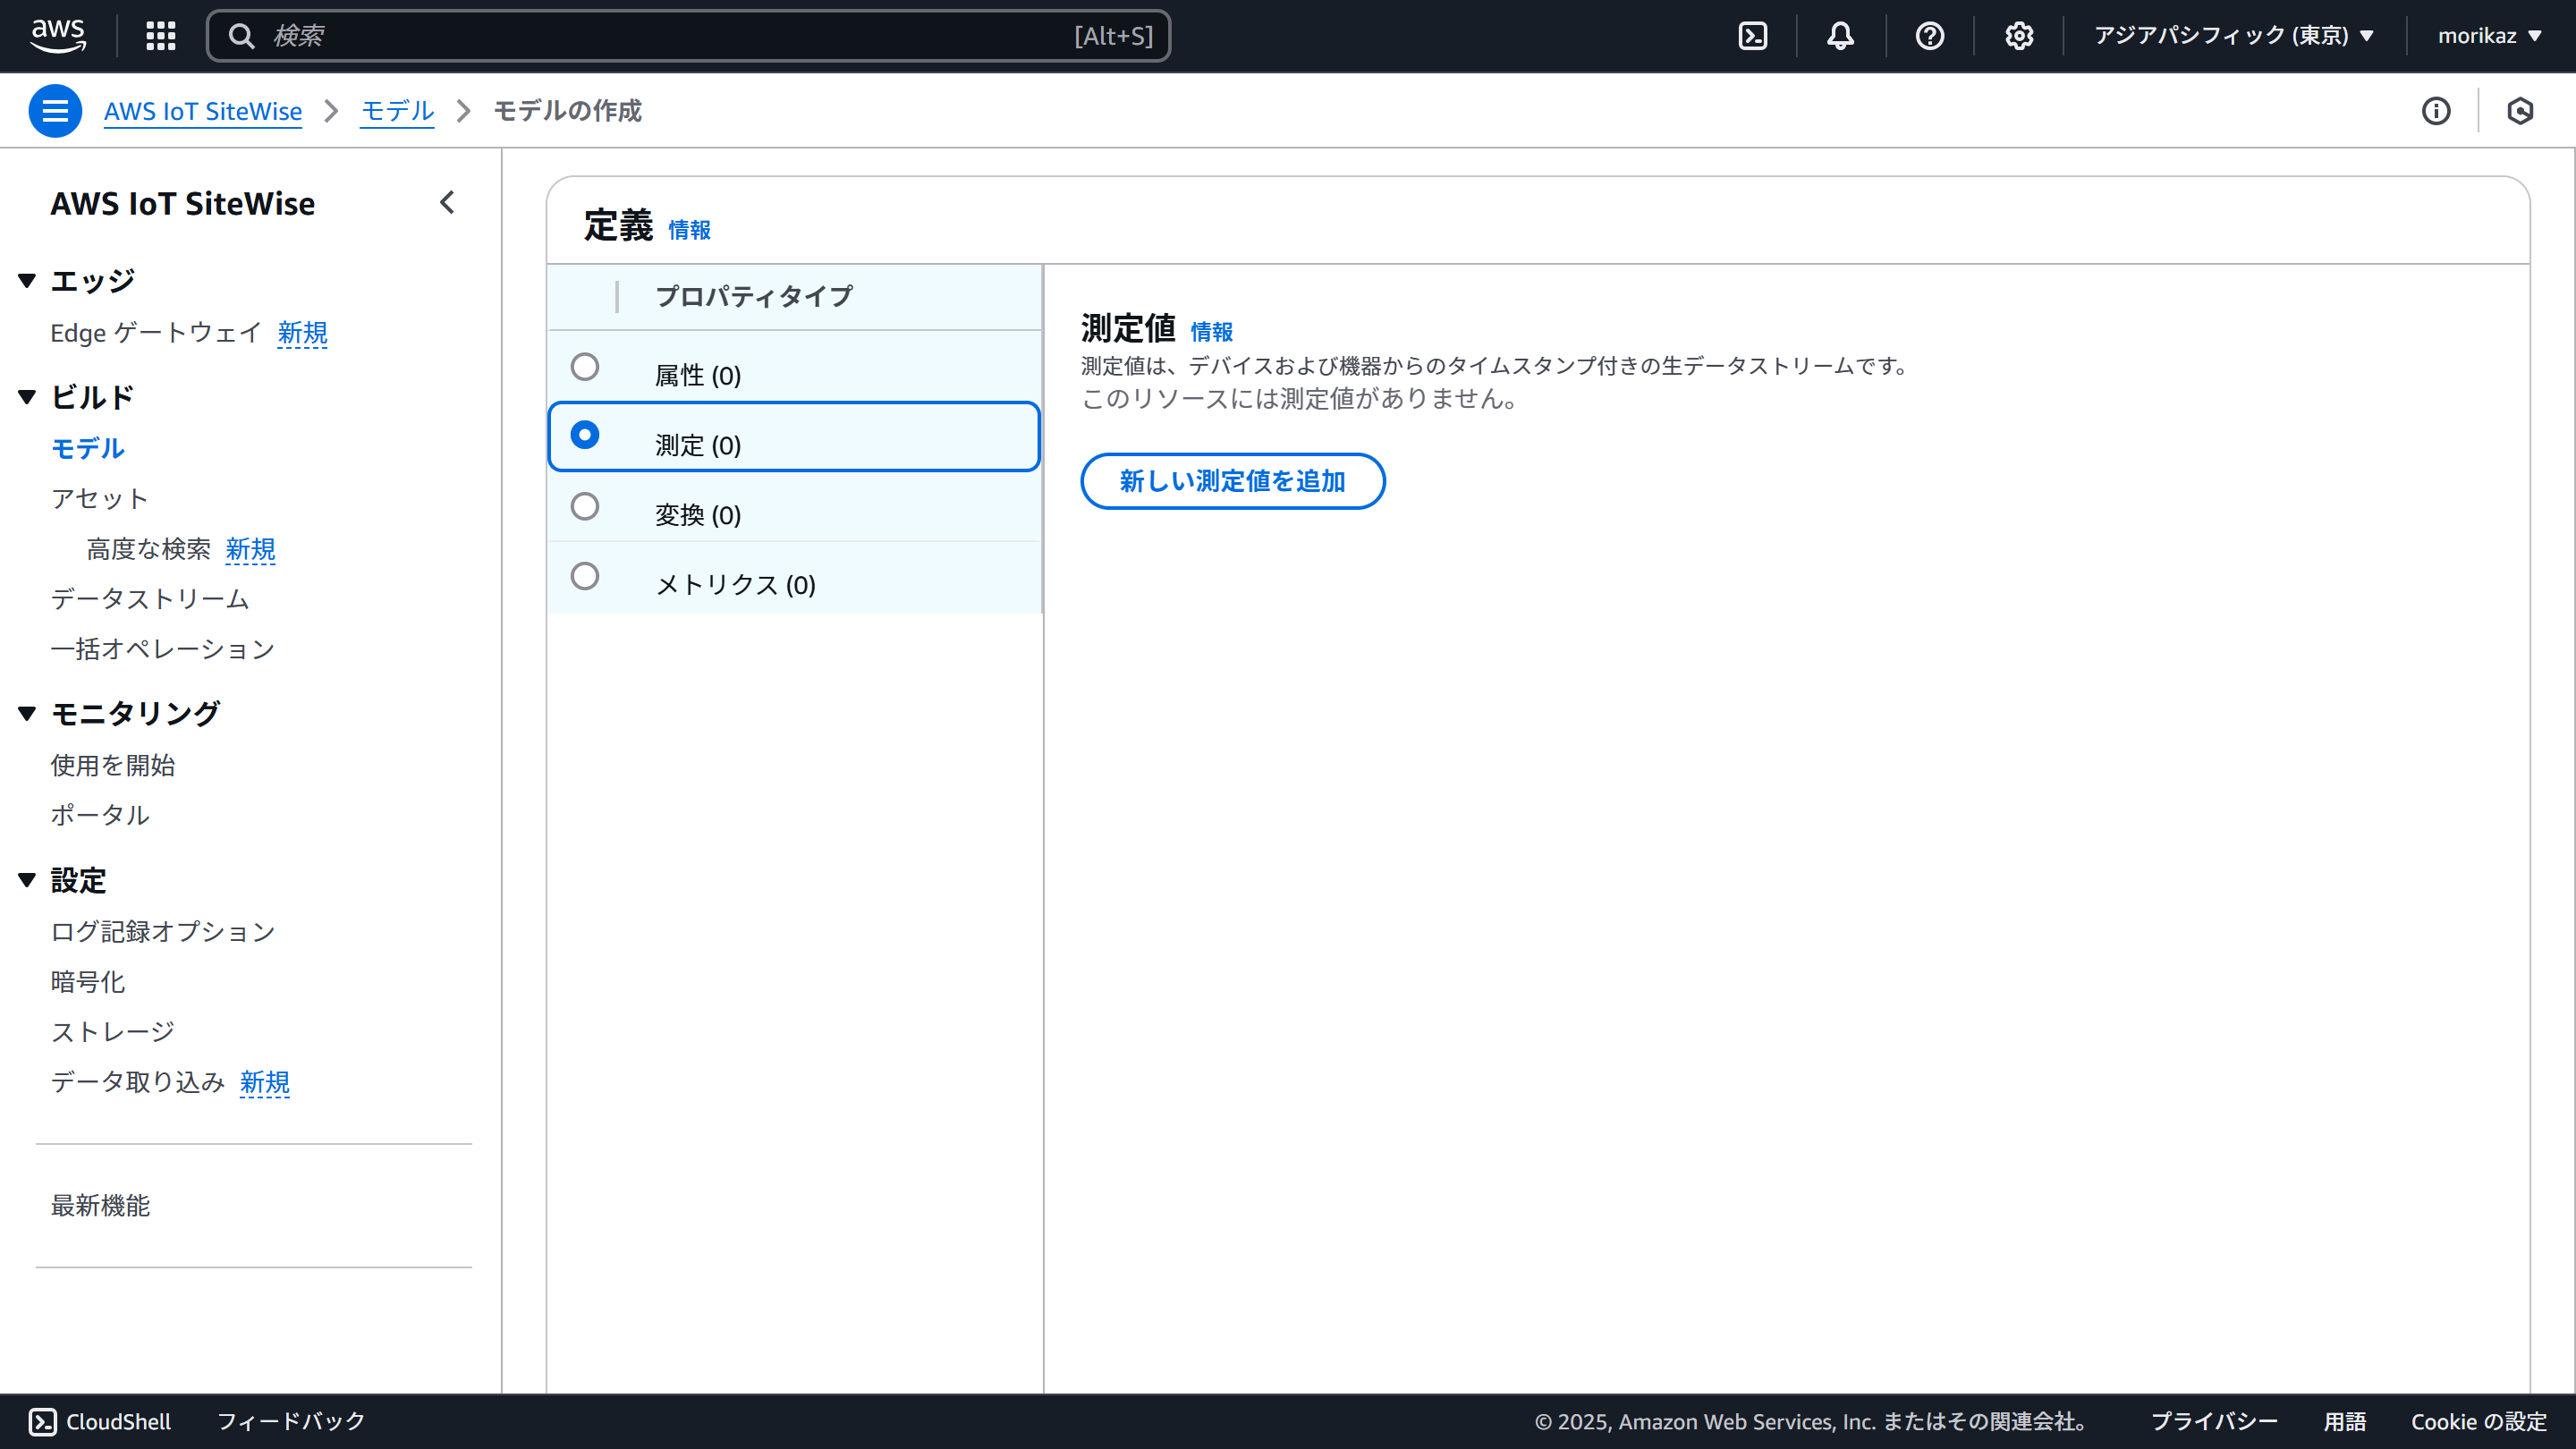Open ポータル in the sidebar
This screenshot has height=1449, width=2576.
click(x=100, y=815)
